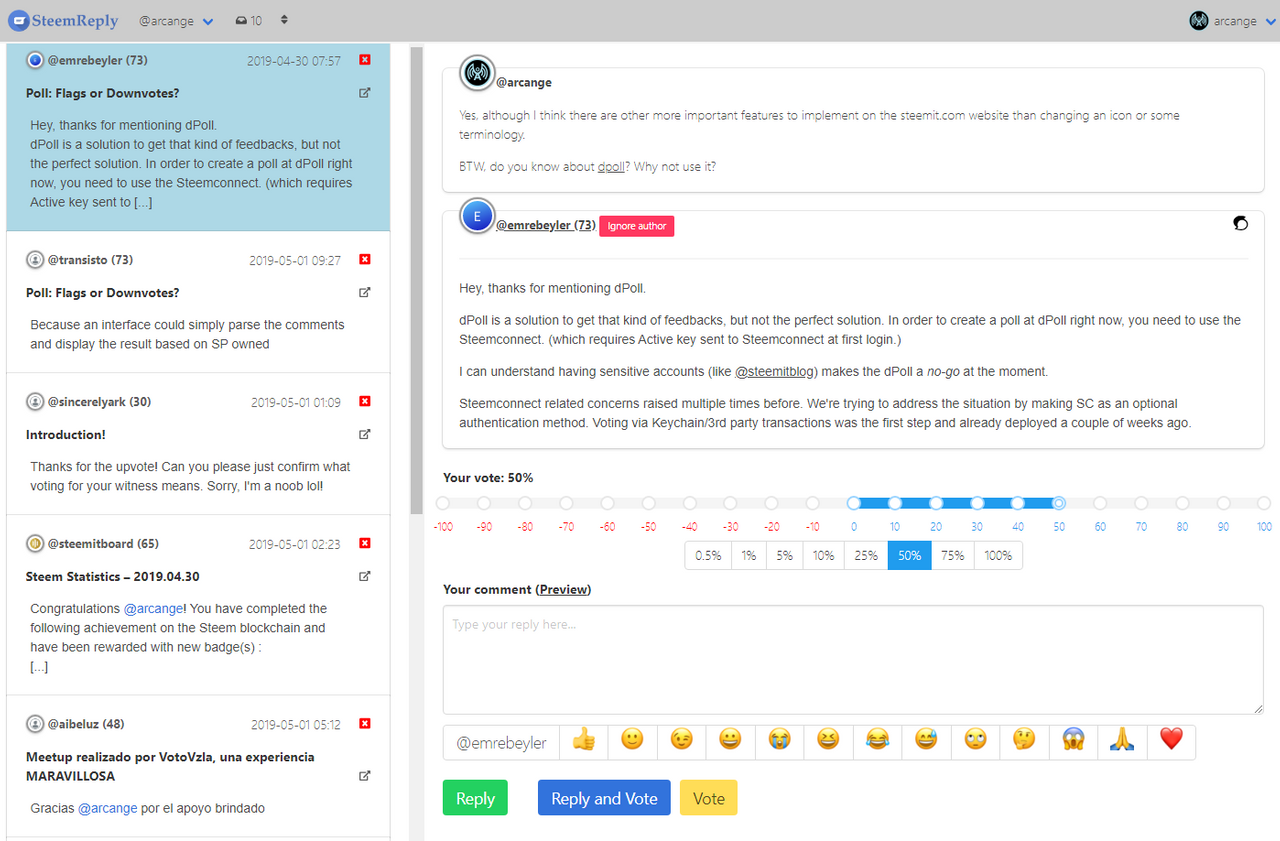Set vote slider to 70
Screen dimensions: 1280x841
pos(1141,503)
